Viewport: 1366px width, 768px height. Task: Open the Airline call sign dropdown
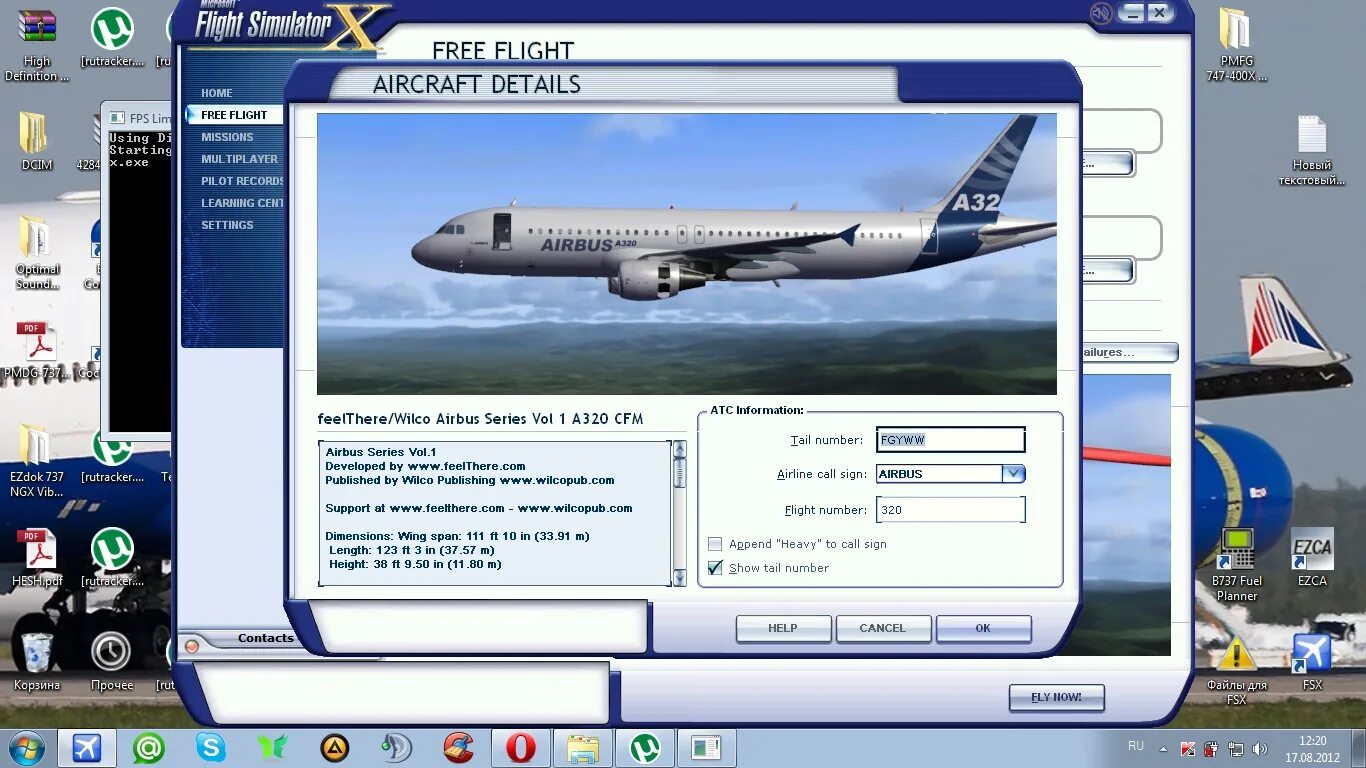[1013, 474]
